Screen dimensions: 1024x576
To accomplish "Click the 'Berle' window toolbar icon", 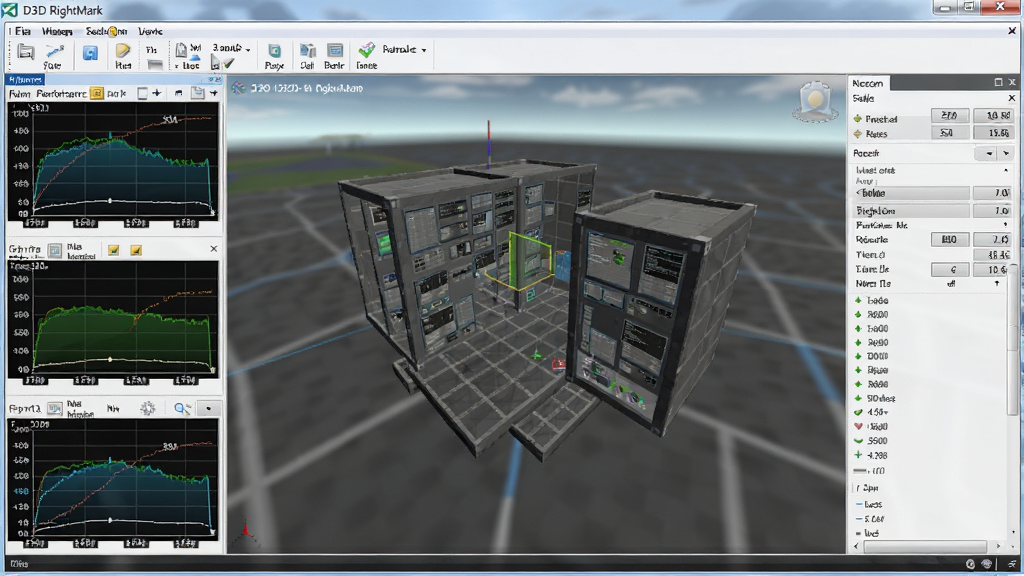I will [x=334, y=51].
